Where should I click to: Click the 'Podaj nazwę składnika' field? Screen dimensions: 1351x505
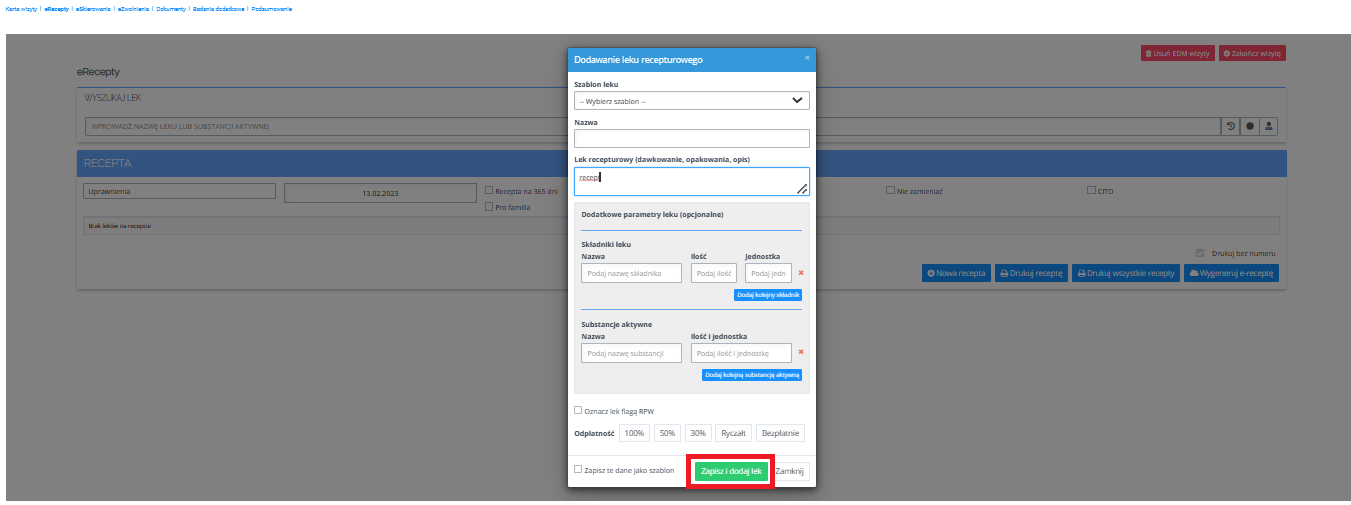pos(631,273)
